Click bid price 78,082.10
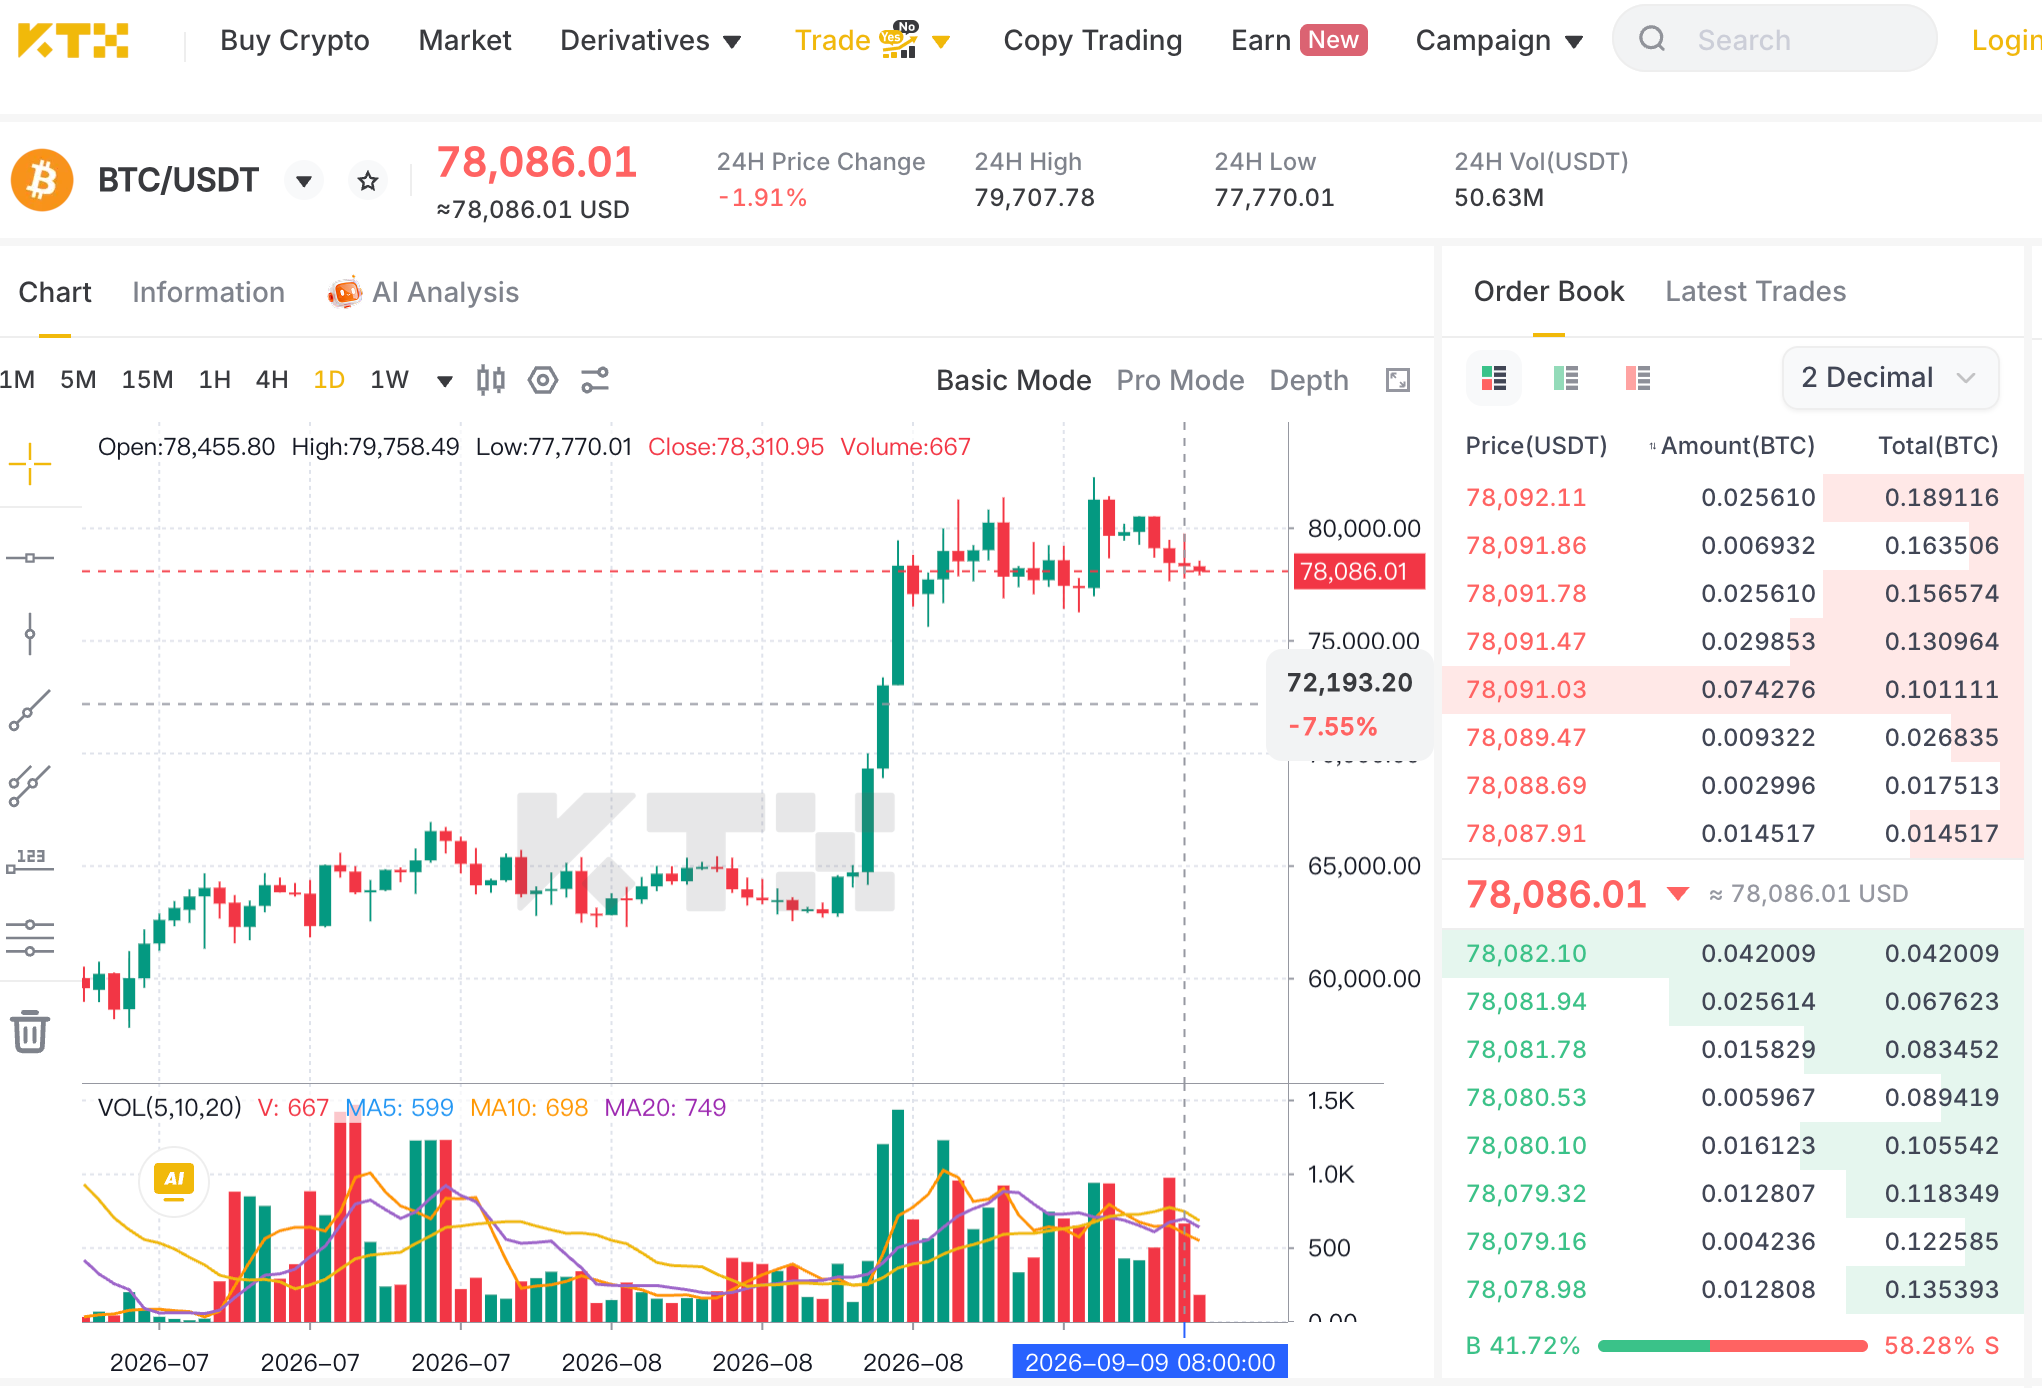Image resolution: width=2042 pixels, height=1388 pixels. click(x=1526, y=953)
